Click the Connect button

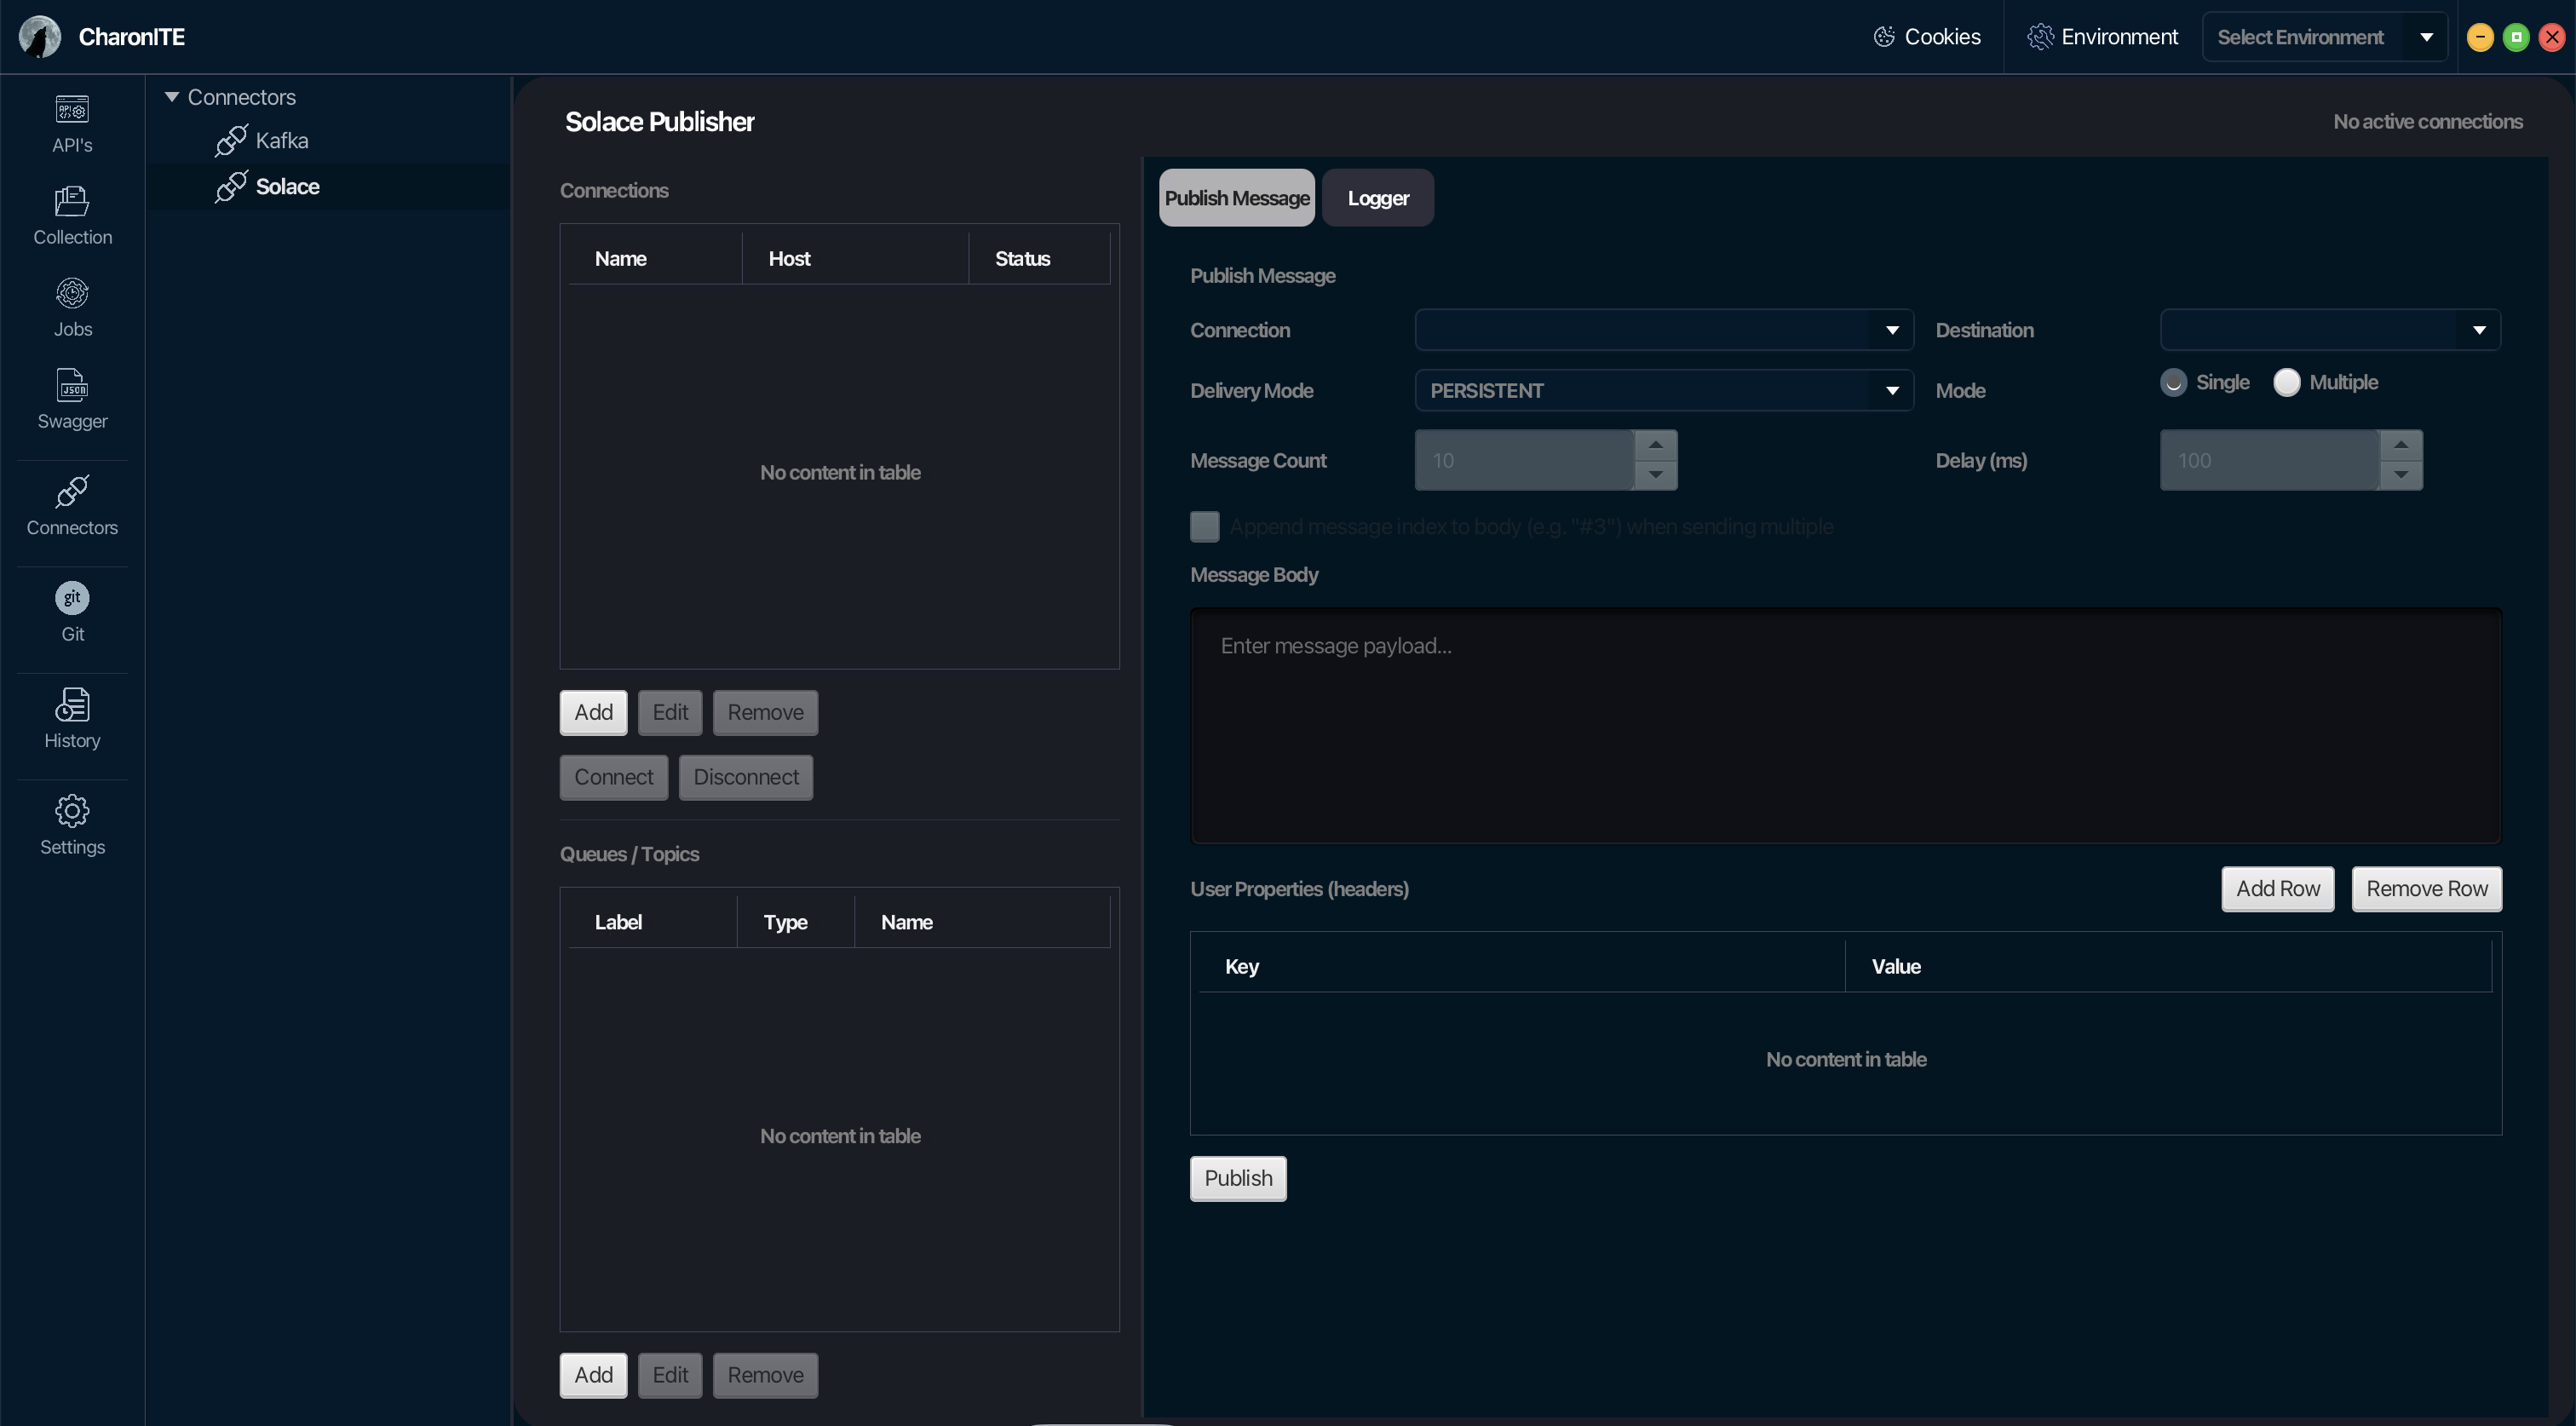tap(613, 778)
